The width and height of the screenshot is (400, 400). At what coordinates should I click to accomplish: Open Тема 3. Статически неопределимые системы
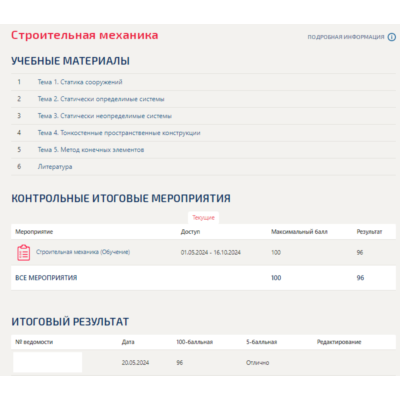point(104,116)
